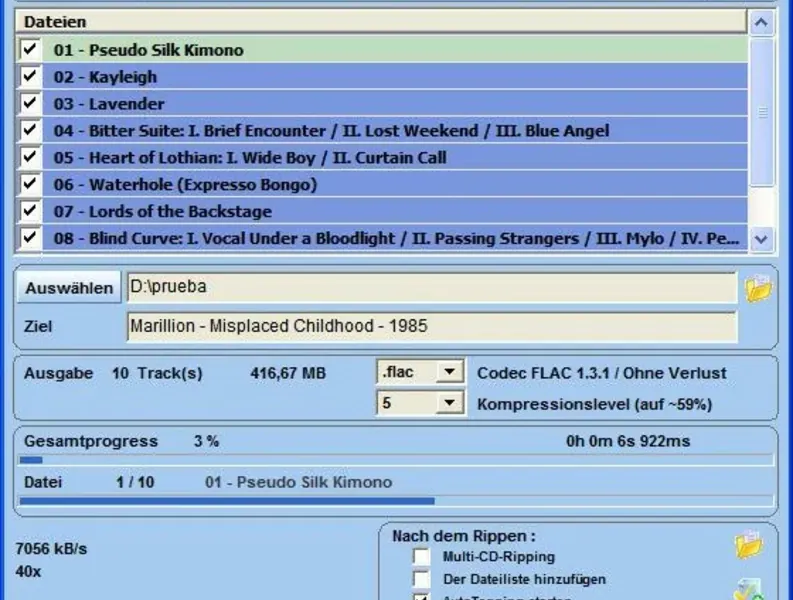This screenshot has height=600, width=793.
Task: Click the Ziel folder name field
Action: click(431, 326)
